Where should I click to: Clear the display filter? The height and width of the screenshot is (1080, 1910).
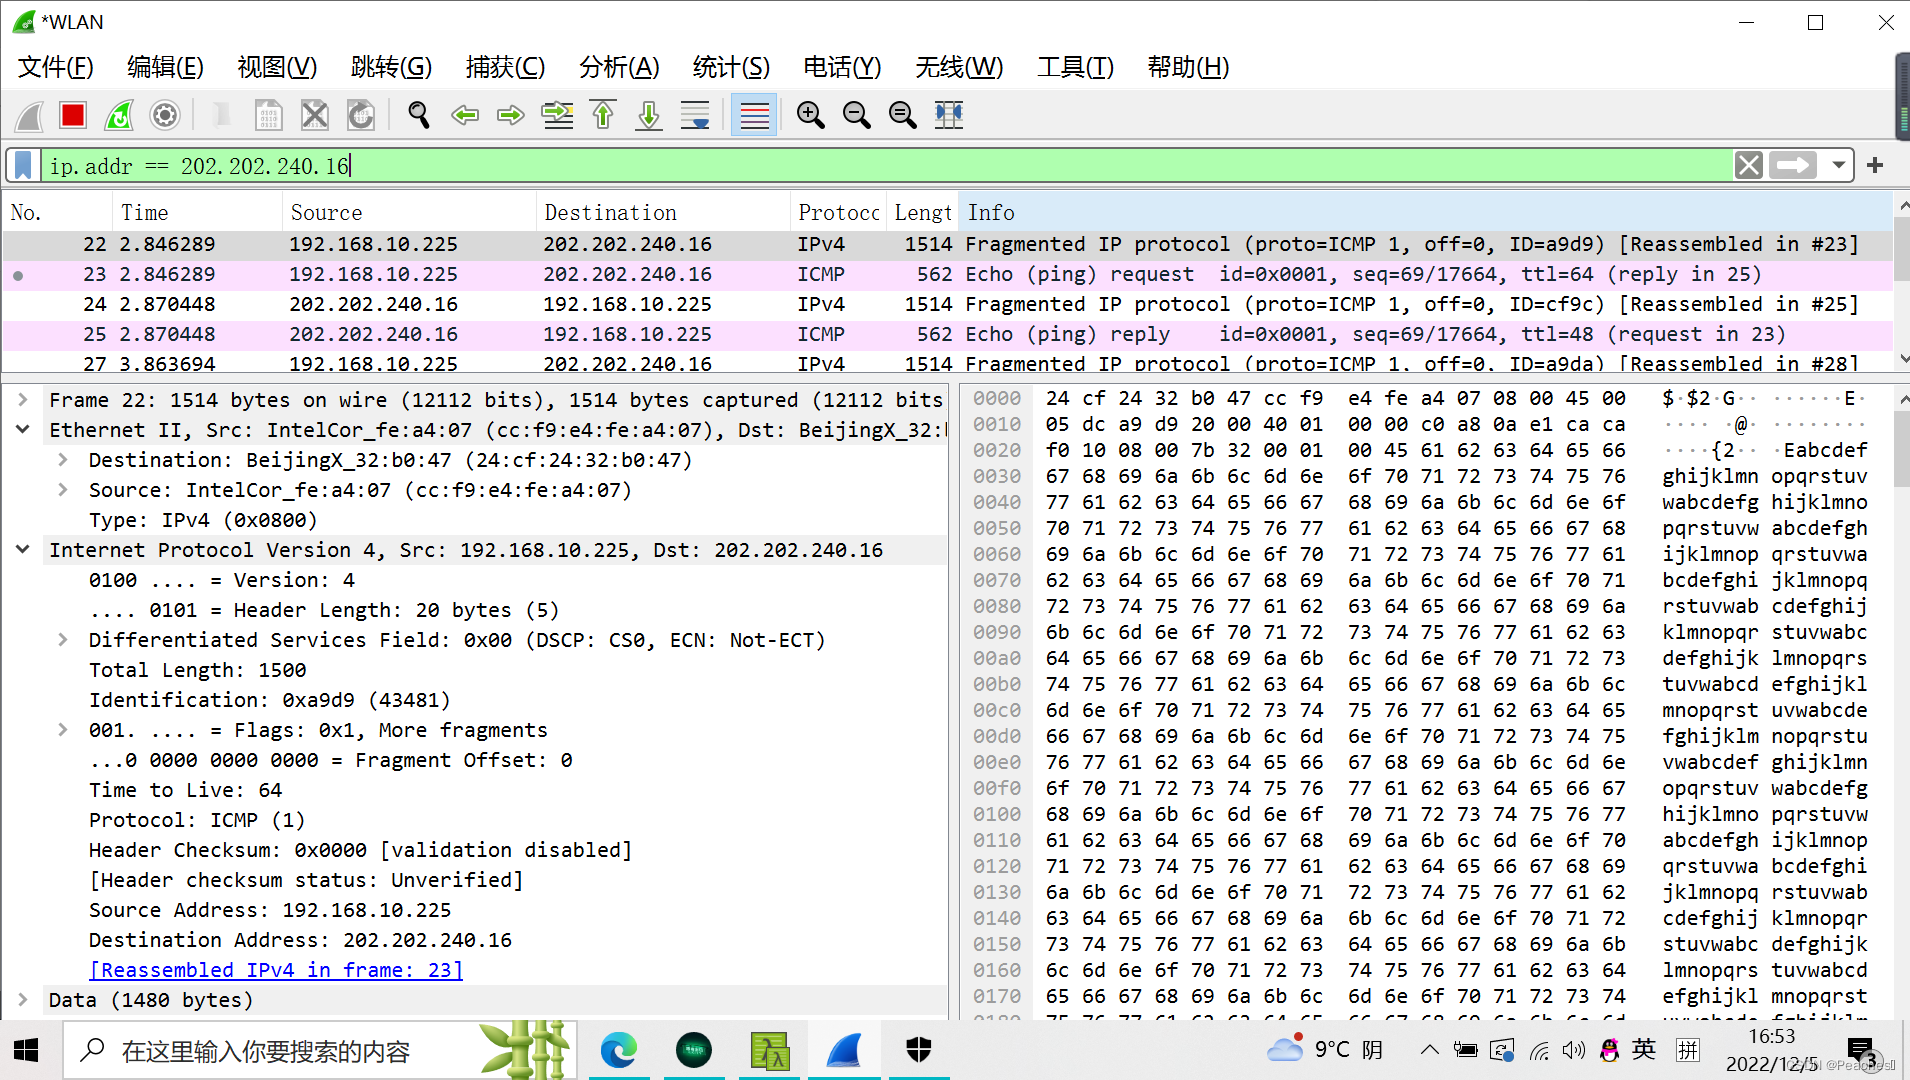[x=1748, y=165]
